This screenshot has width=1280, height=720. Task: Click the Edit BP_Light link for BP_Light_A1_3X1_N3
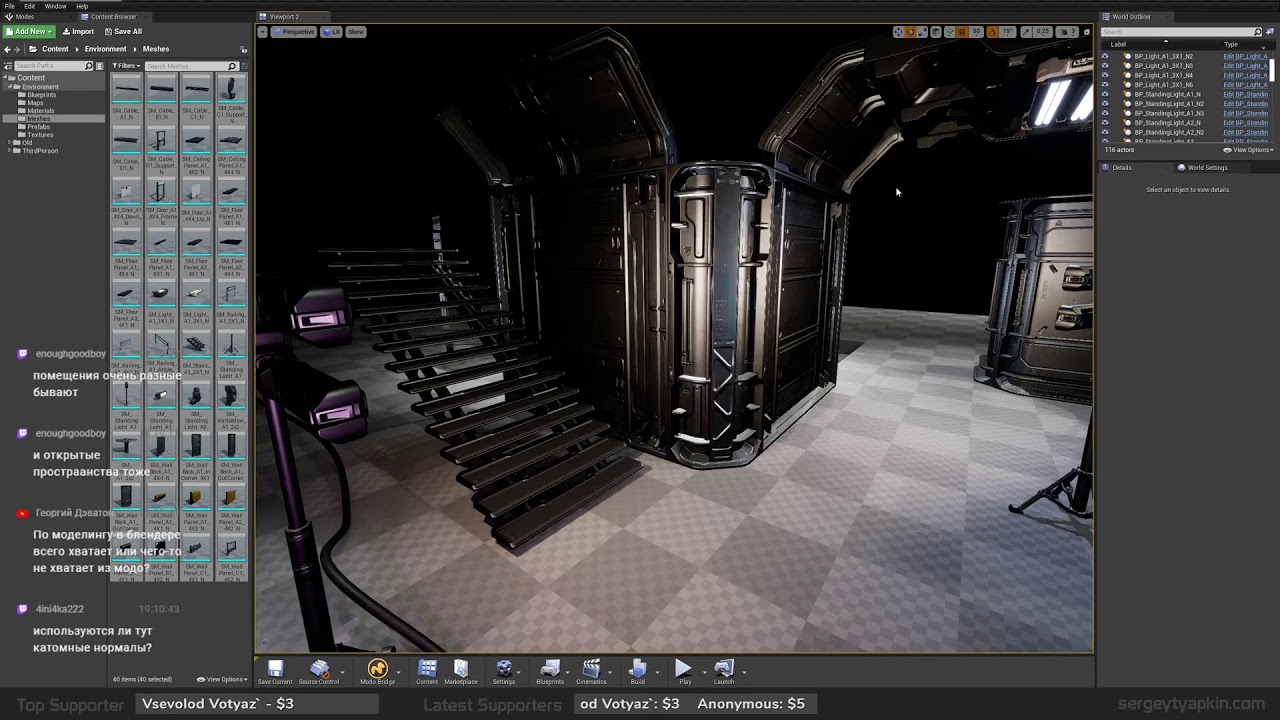tap(1245, 66)
